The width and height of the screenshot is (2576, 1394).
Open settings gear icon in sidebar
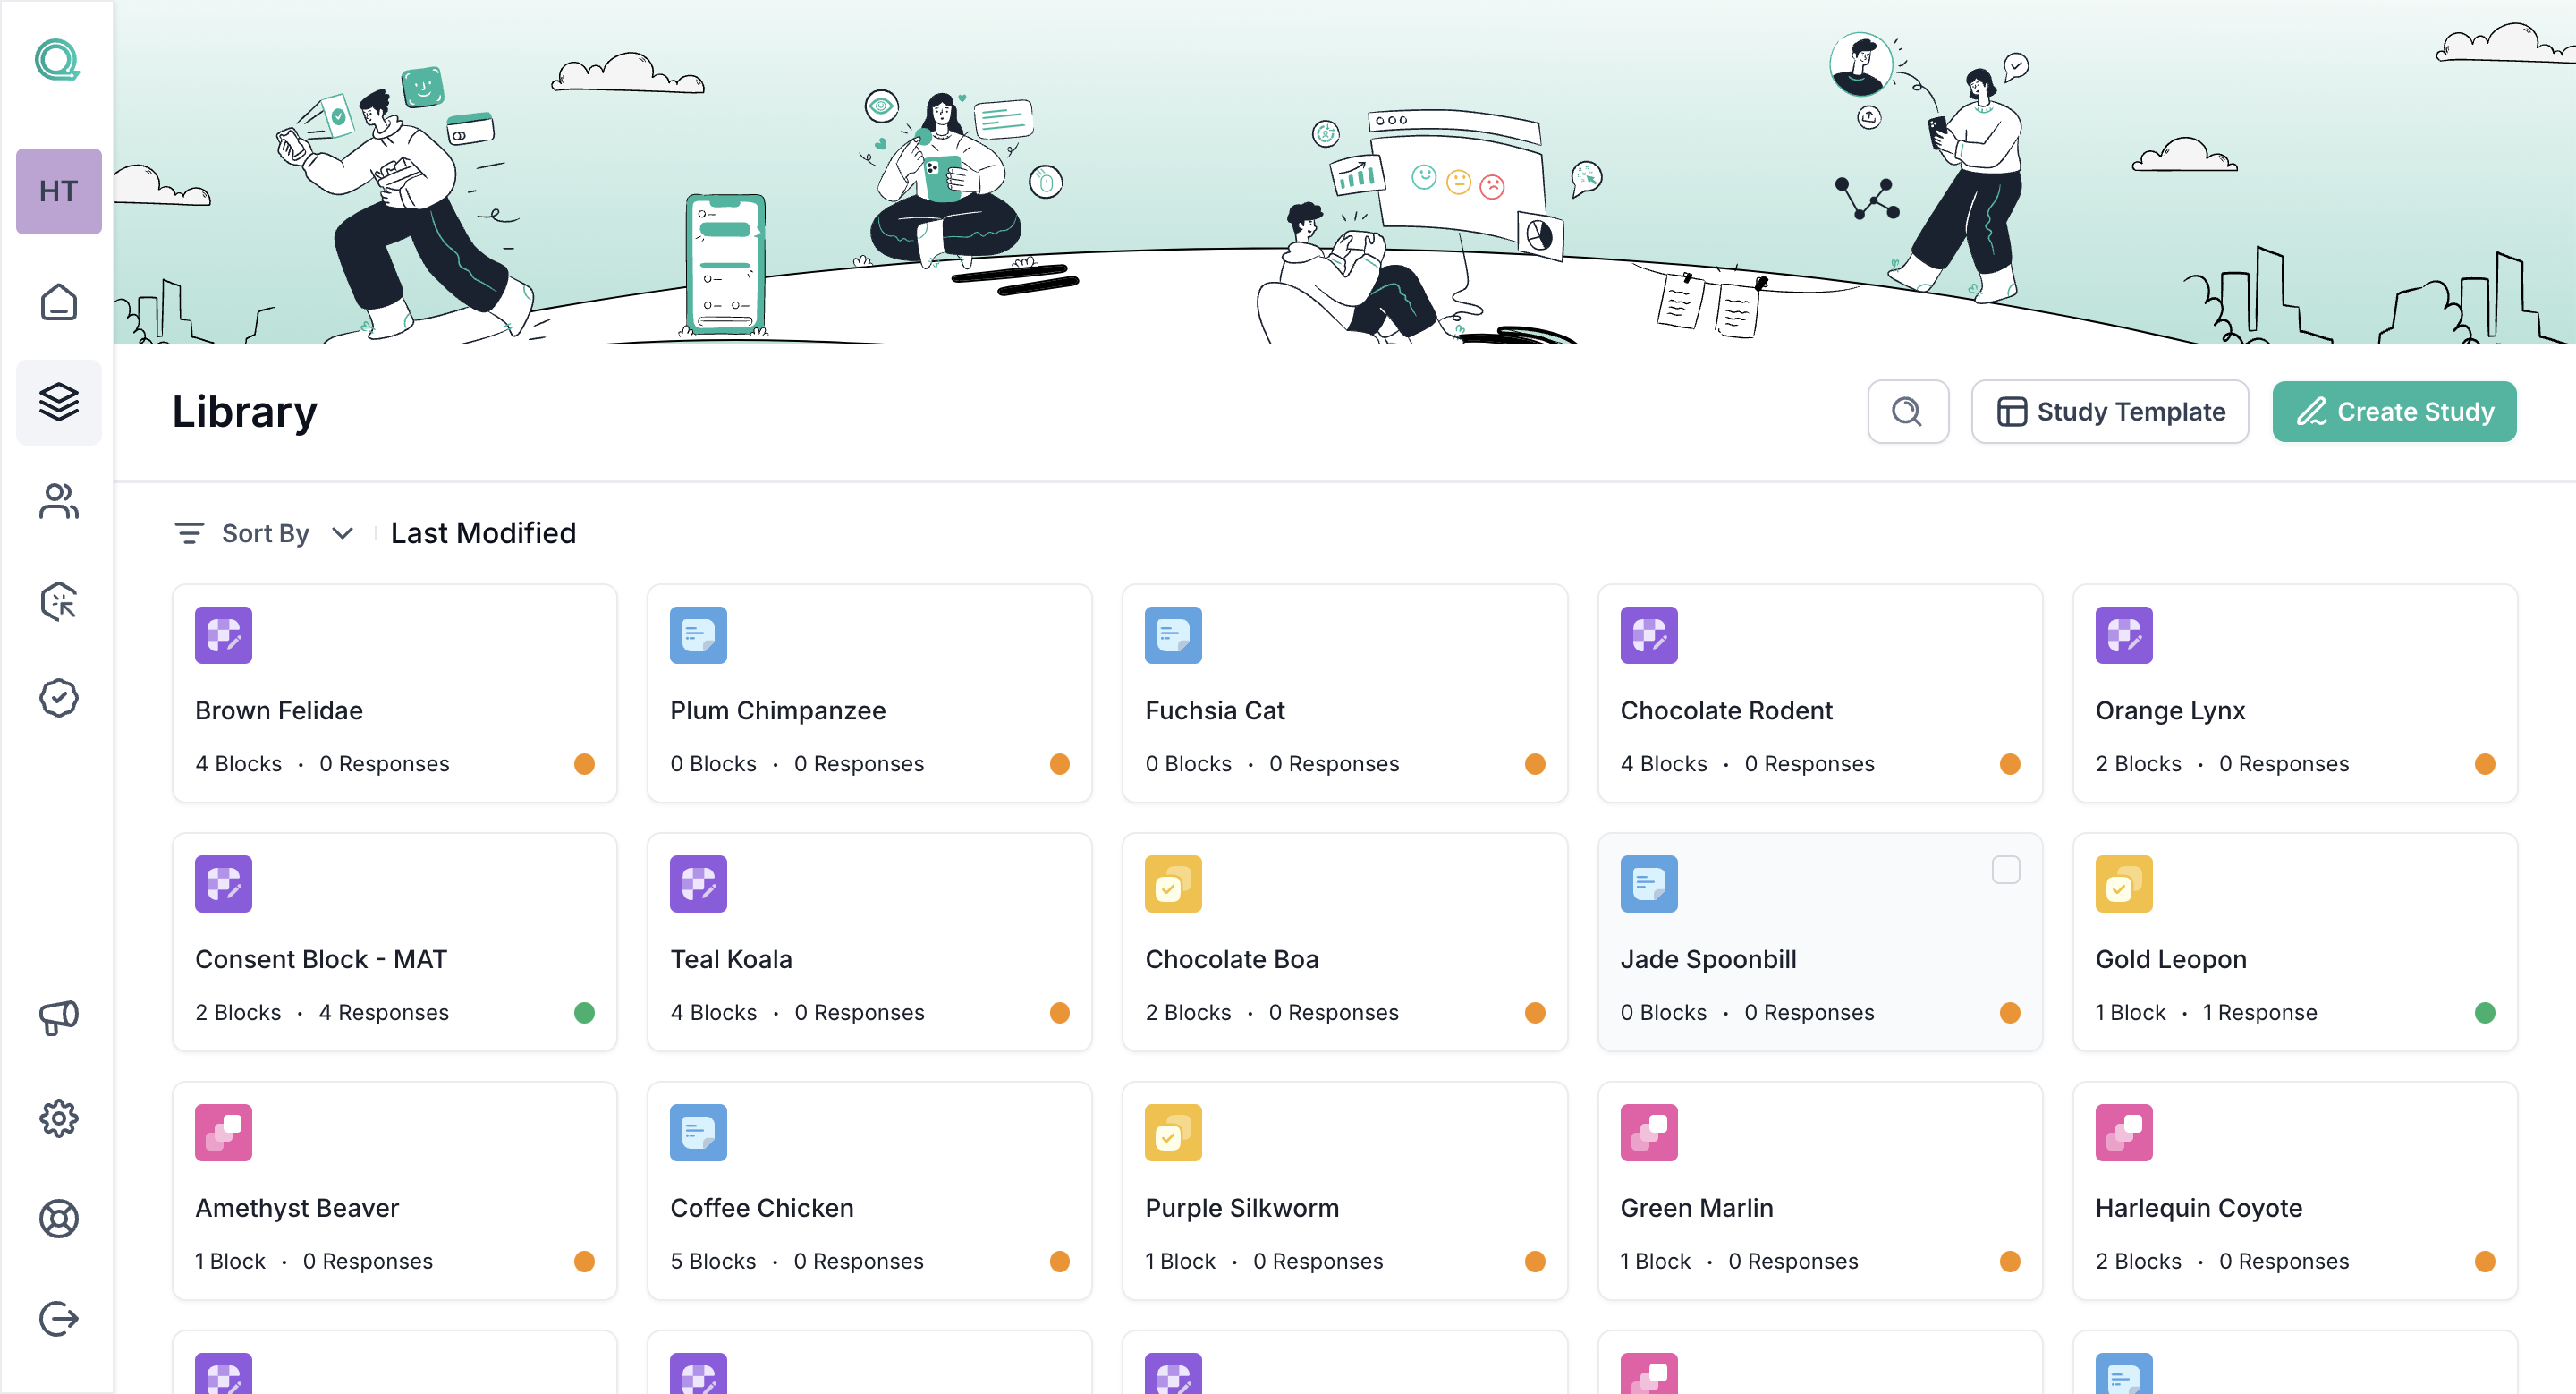click(58, 1118)
